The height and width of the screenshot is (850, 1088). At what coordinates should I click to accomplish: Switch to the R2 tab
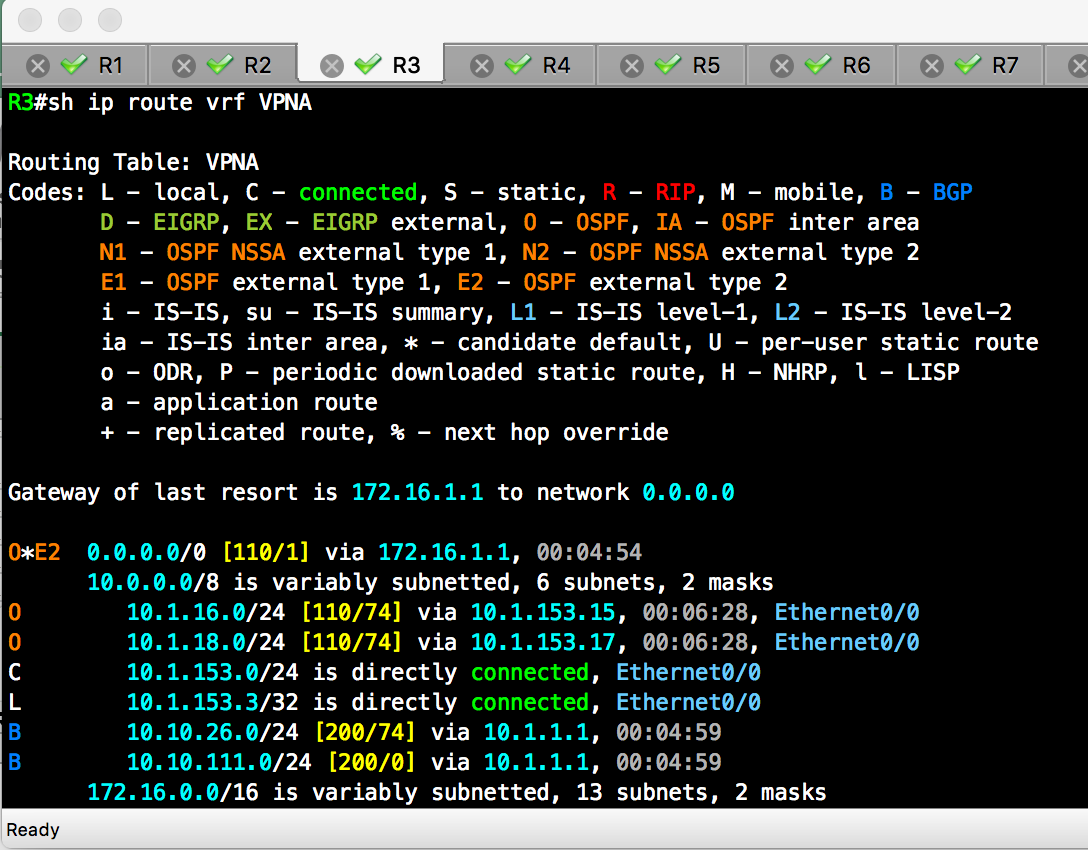pos(257,66)
